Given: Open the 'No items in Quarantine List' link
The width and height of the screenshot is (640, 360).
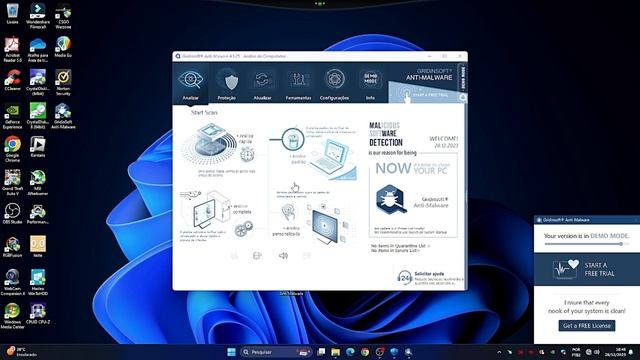Looking at the screenshot, I should click(400, 246).
